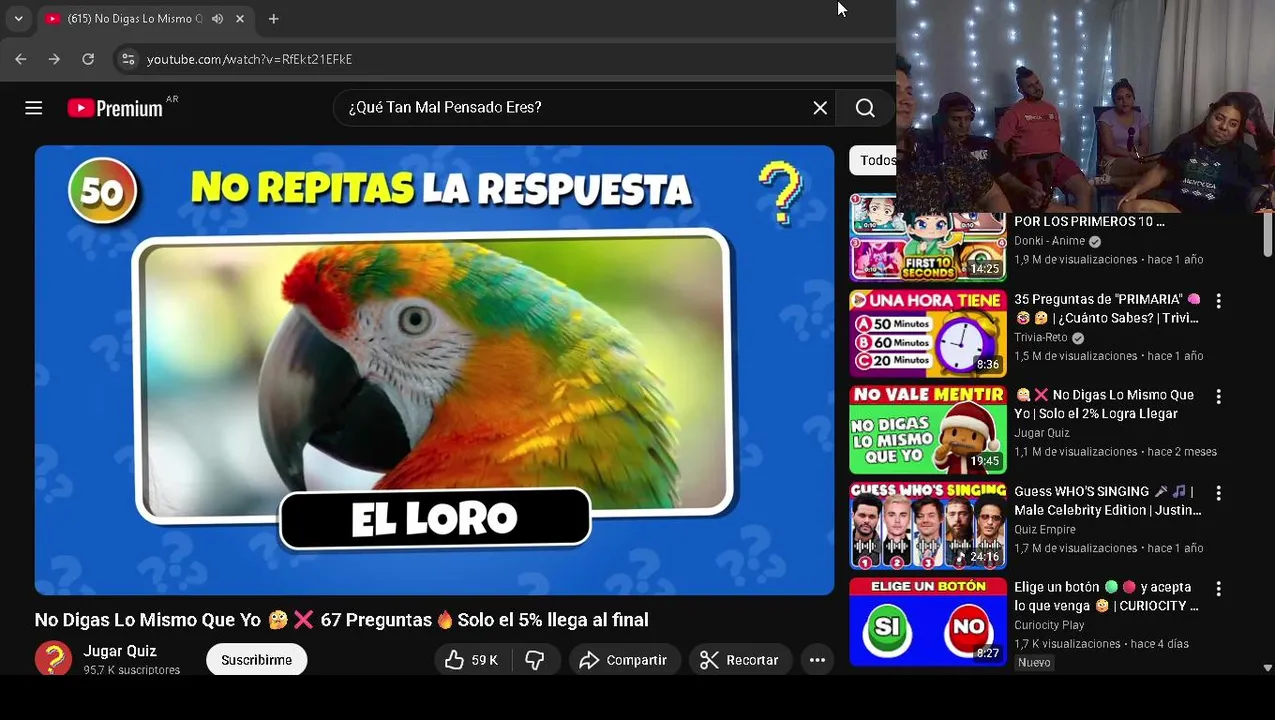Image resolution: width=1275 pixels, height=720 pixels.
Task: Click the main video title text
Action: point(341,620)
